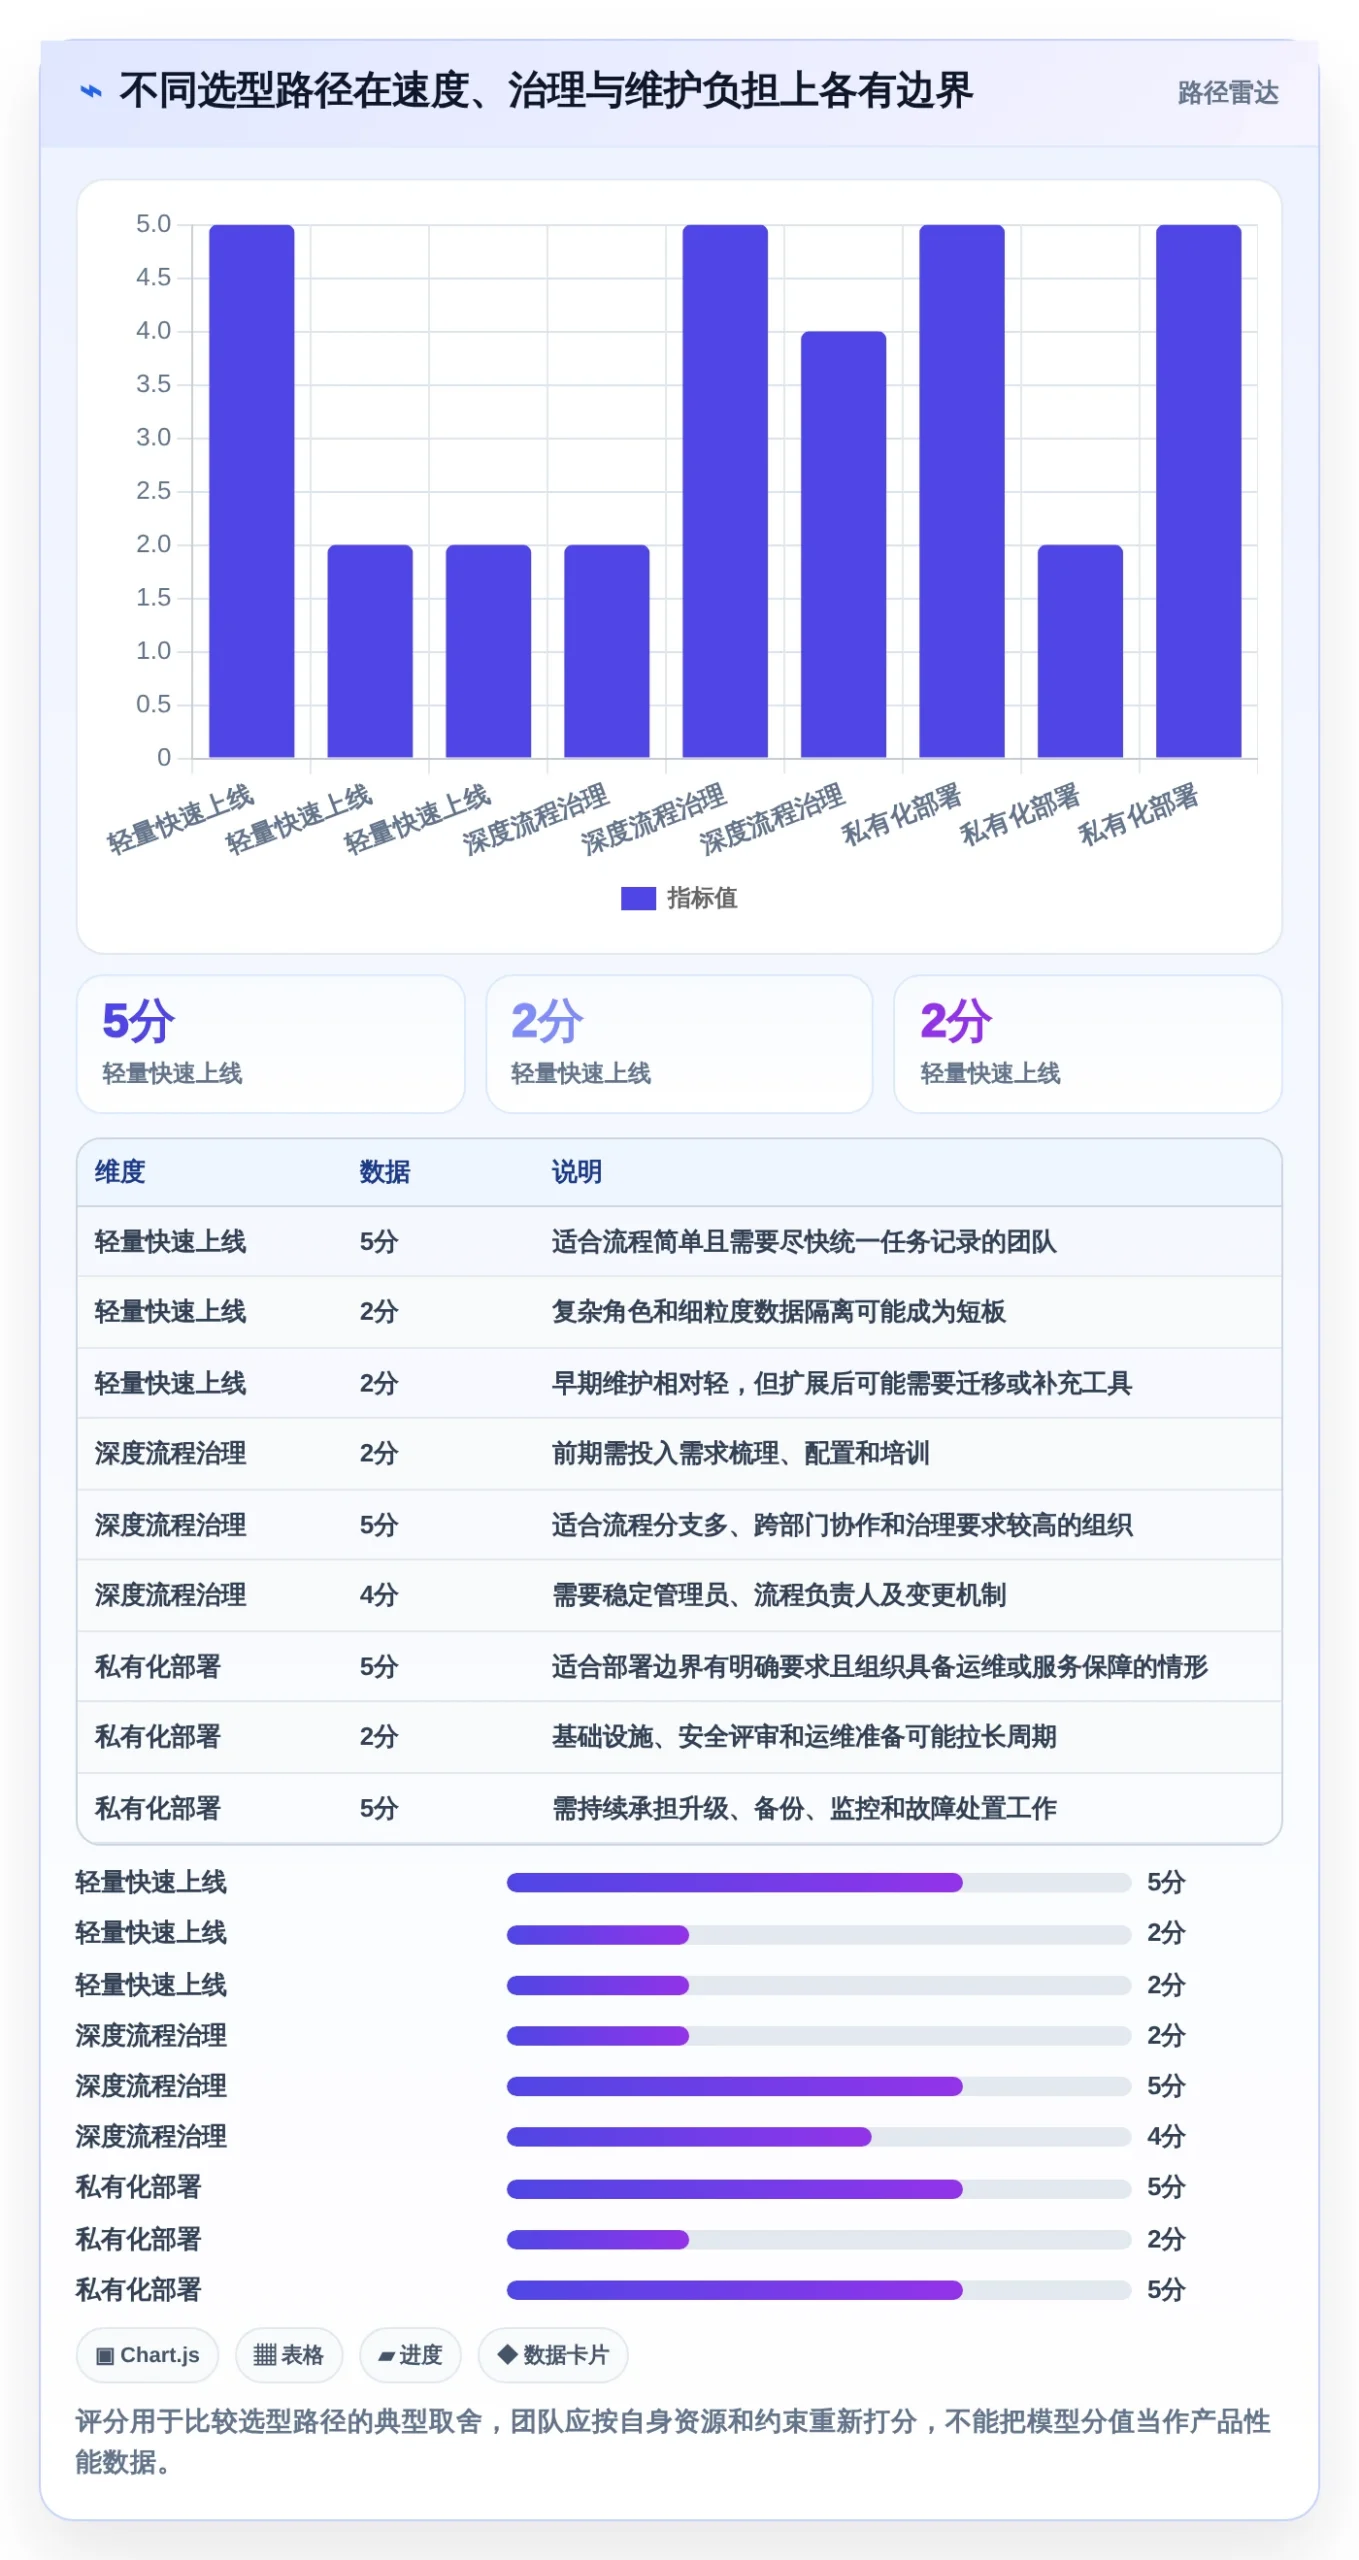This screenshot has height=2560, width=1359.
Task: Click the 指标值 legend color swatch
Action: (x=638, y=898)
